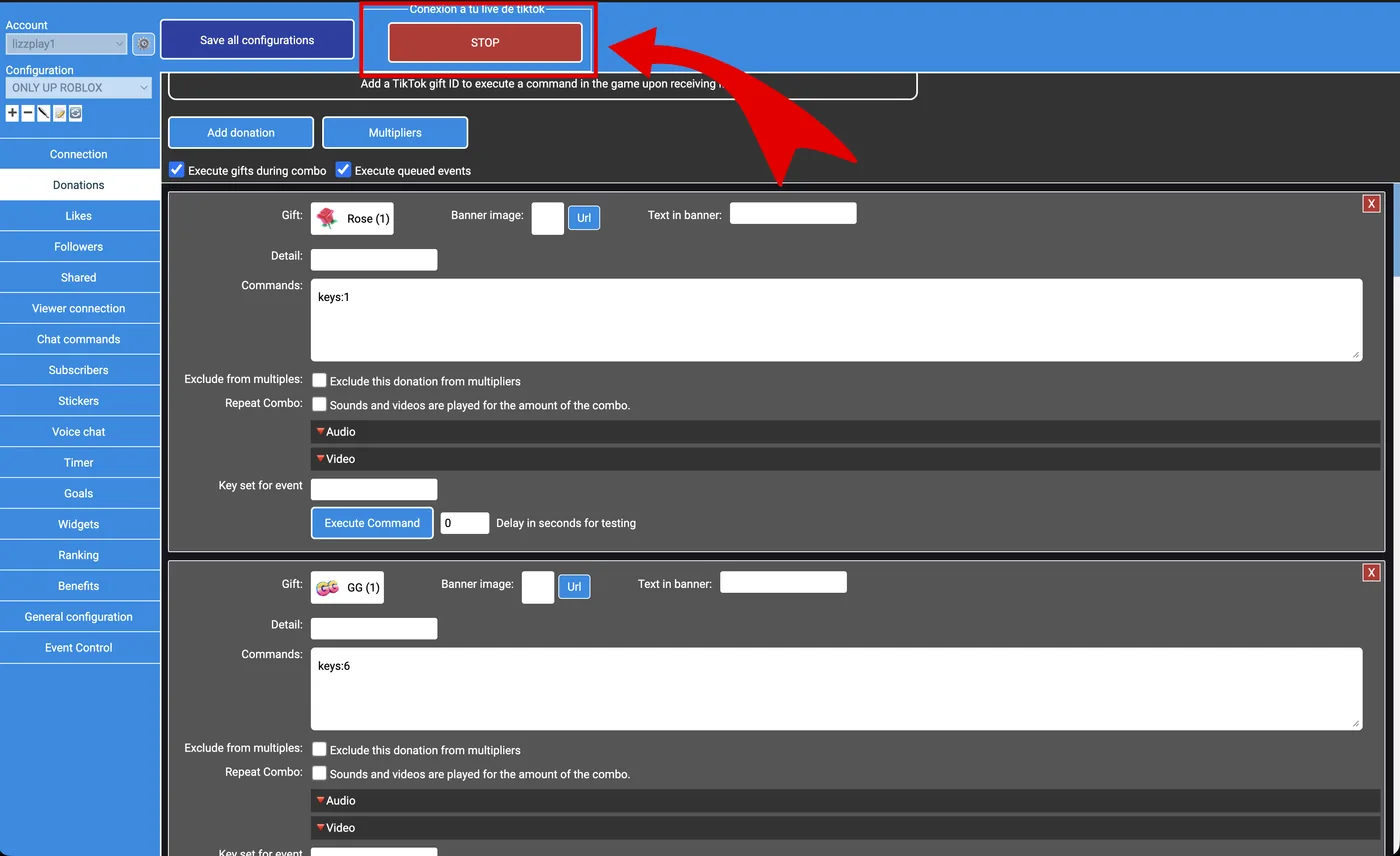The height and width of the screenshot is (856, 1400).
Task: Disable Execute queued events checkbox
Action: click(343, 170)
